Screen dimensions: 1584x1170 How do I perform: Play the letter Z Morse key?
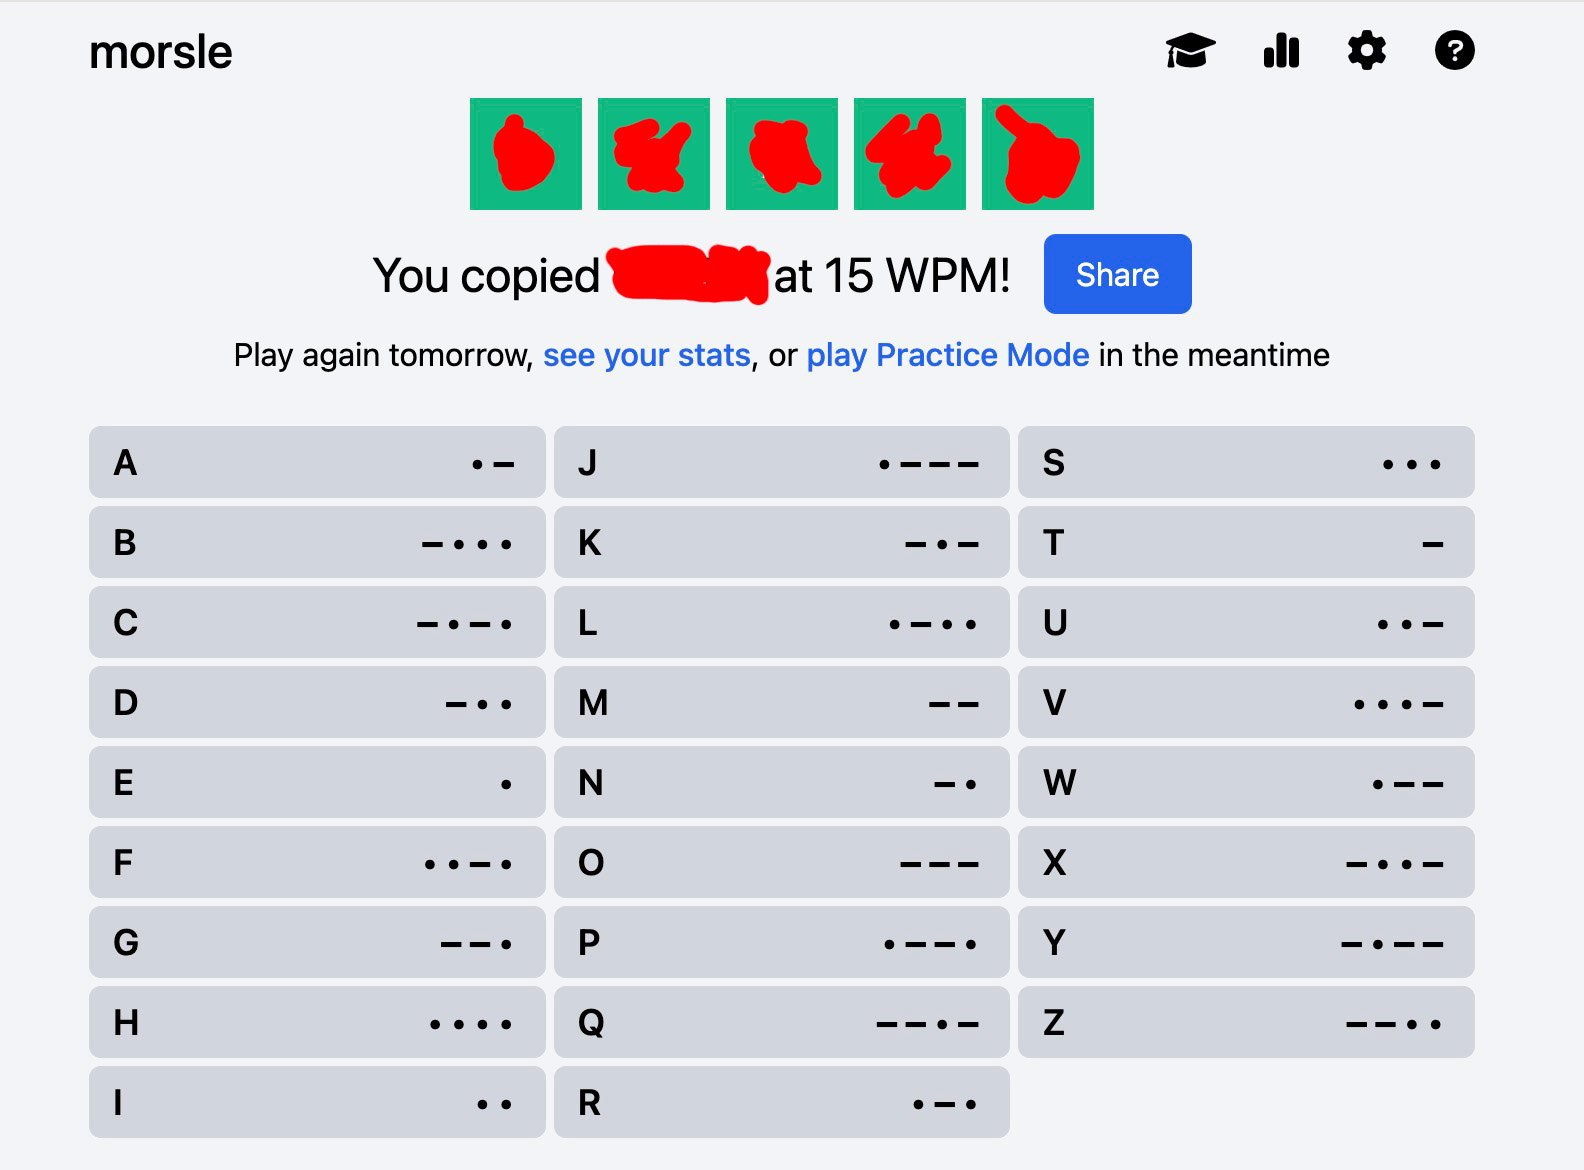[x=1246, y=1022]
